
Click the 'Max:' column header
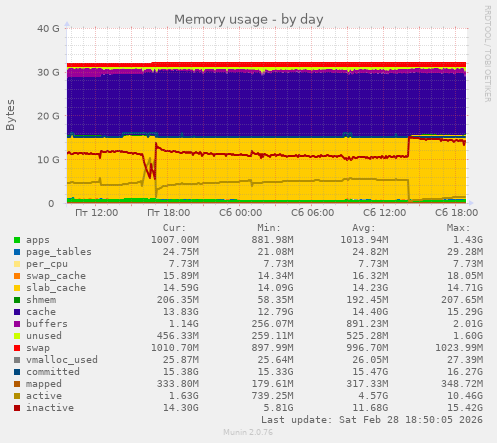458,228
